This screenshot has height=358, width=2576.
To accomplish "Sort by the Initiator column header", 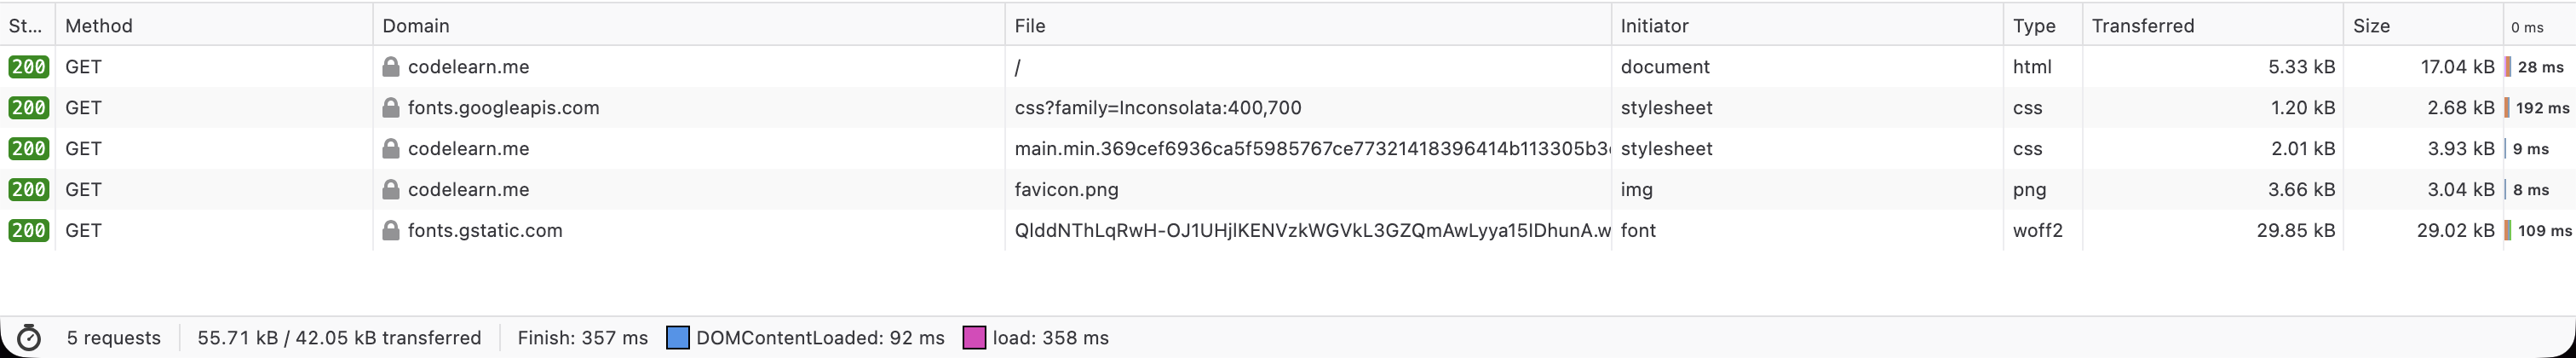I will 1654,26.
